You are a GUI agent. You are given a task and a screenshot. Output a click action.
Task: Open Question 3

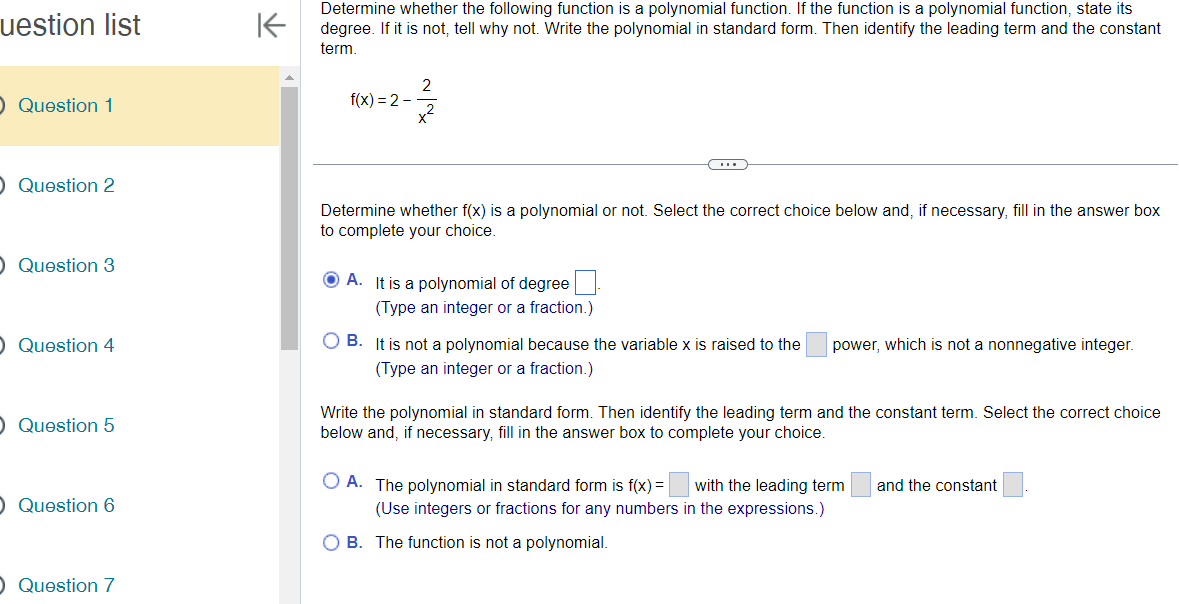66,265
